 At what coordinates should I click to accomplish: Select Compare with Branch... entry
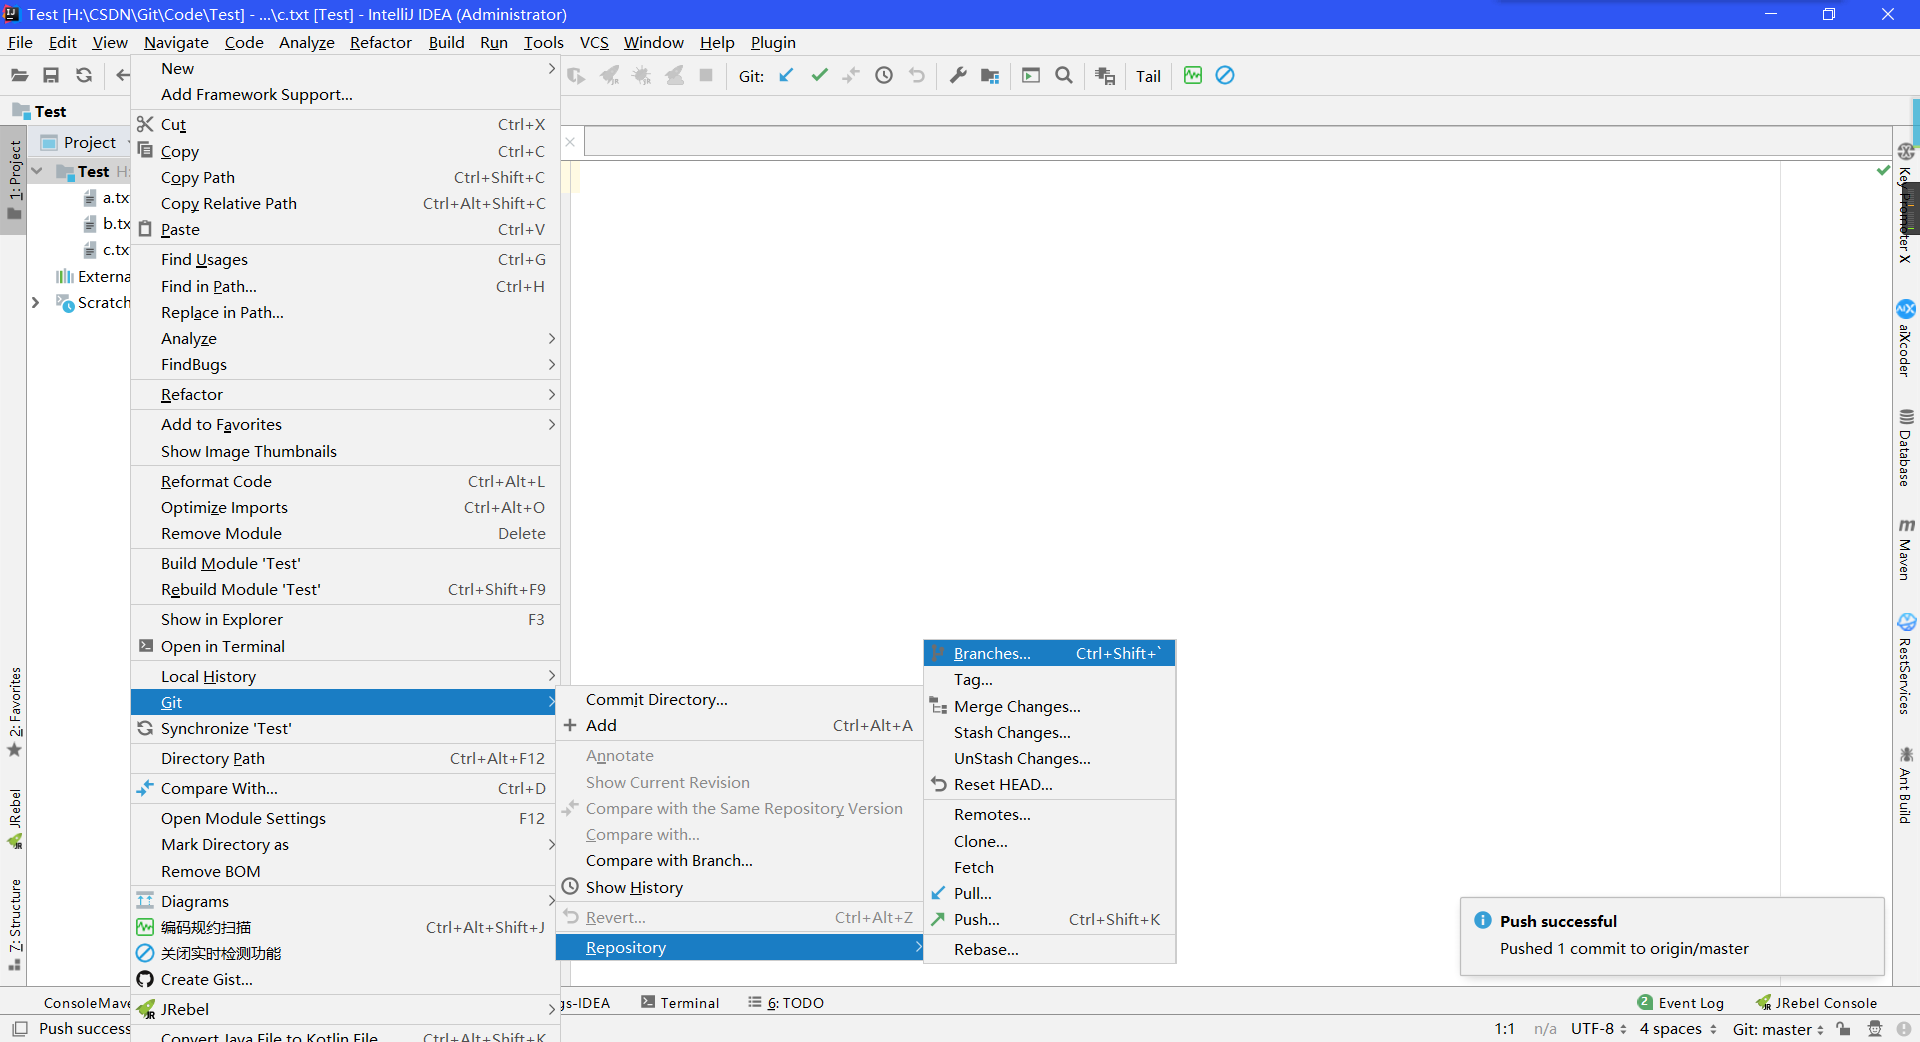(739, 860)
